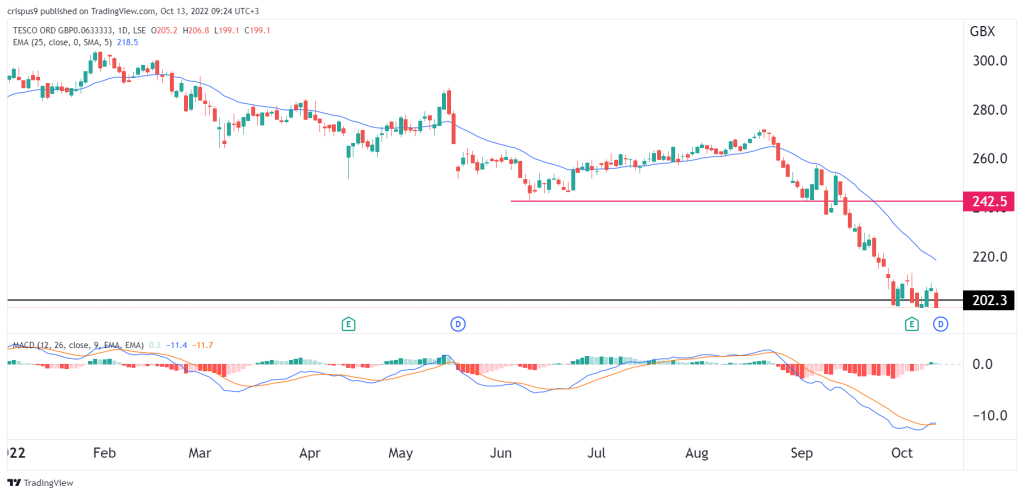Screen dimensions: 1024x495
Task: Click the 300.0 price scale label
Action: (x=988, y=61)
